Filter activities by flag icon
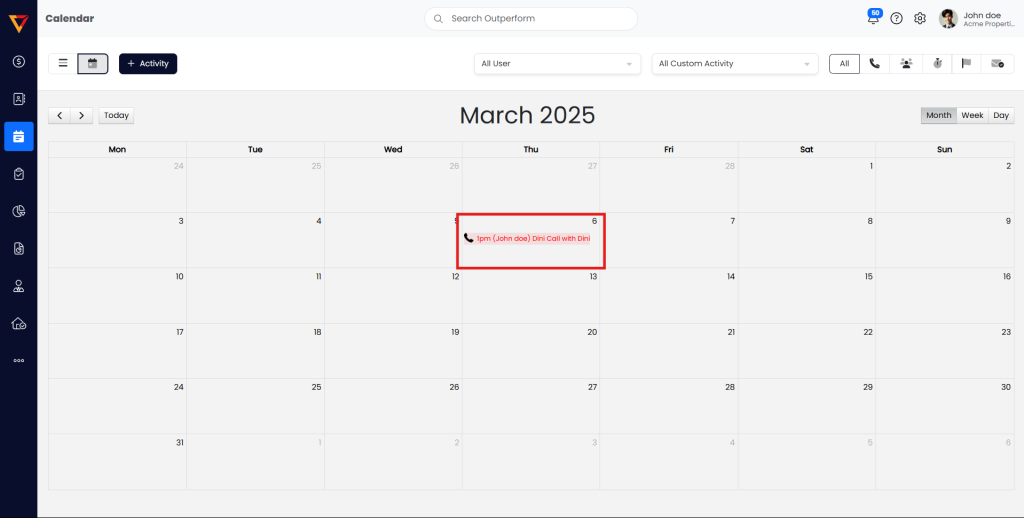Image resolution: width=1024 pixels, height=518 pixels. [966, 63]
